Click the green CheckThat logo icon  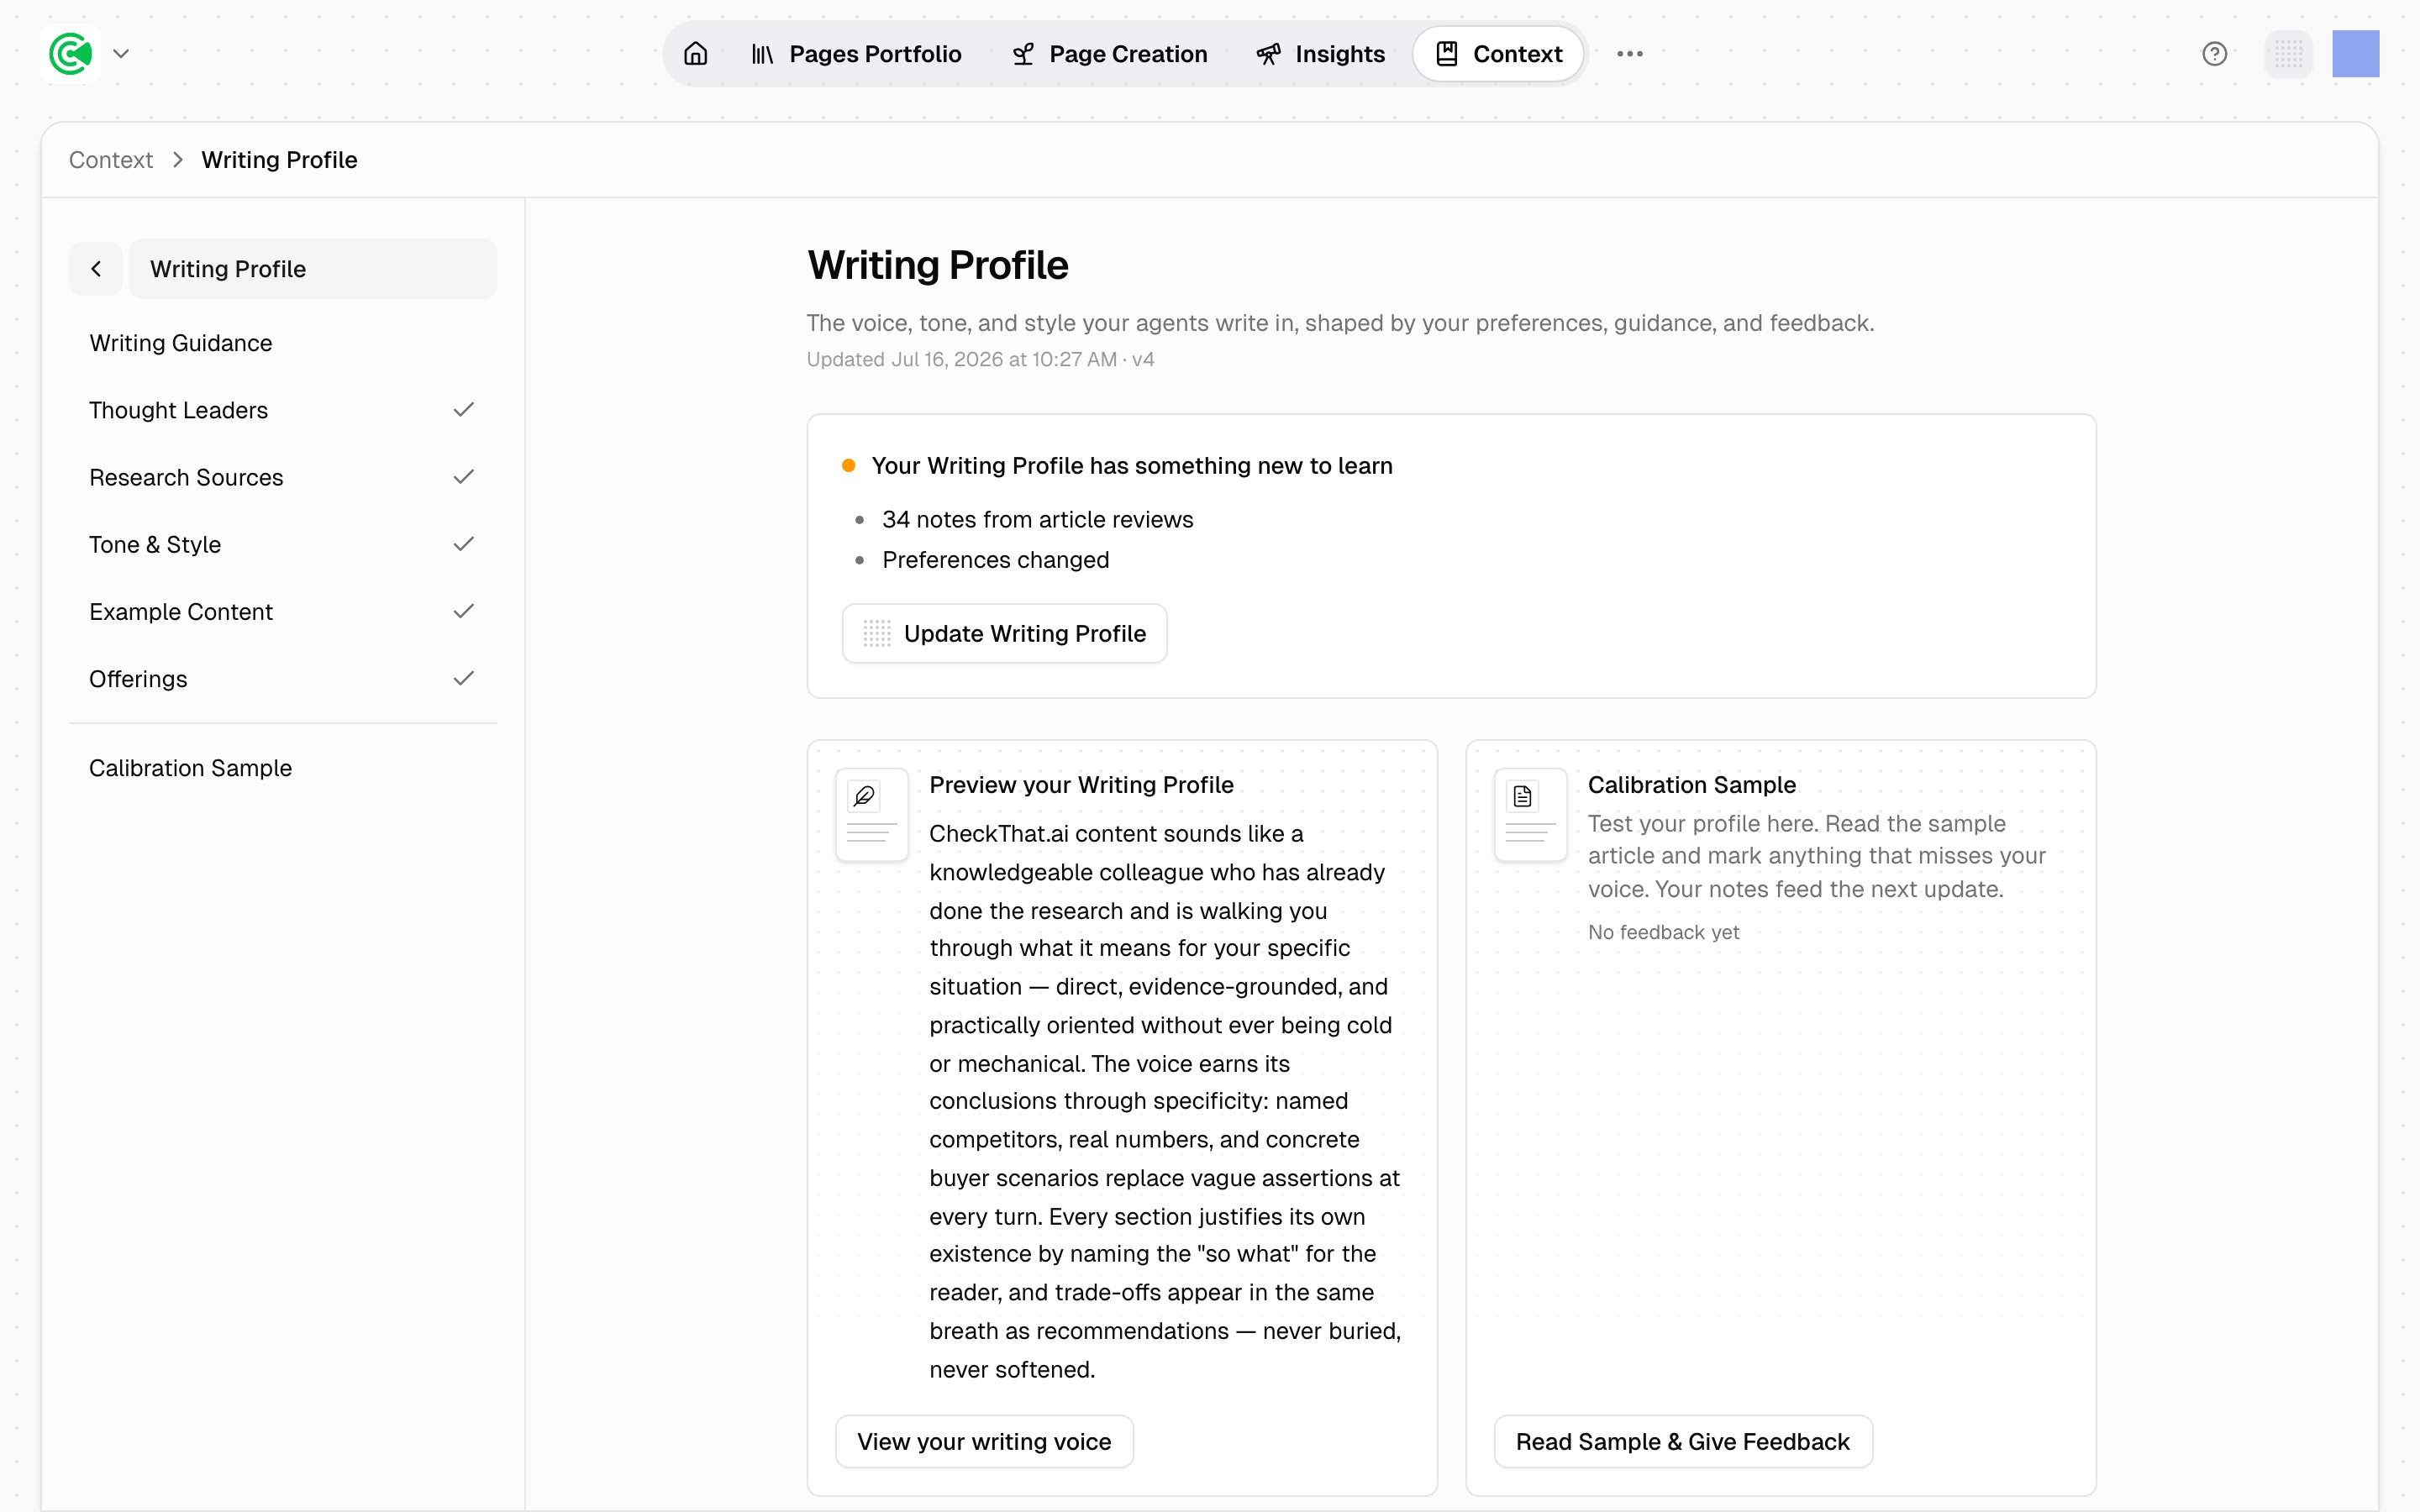tap(71, 54)
